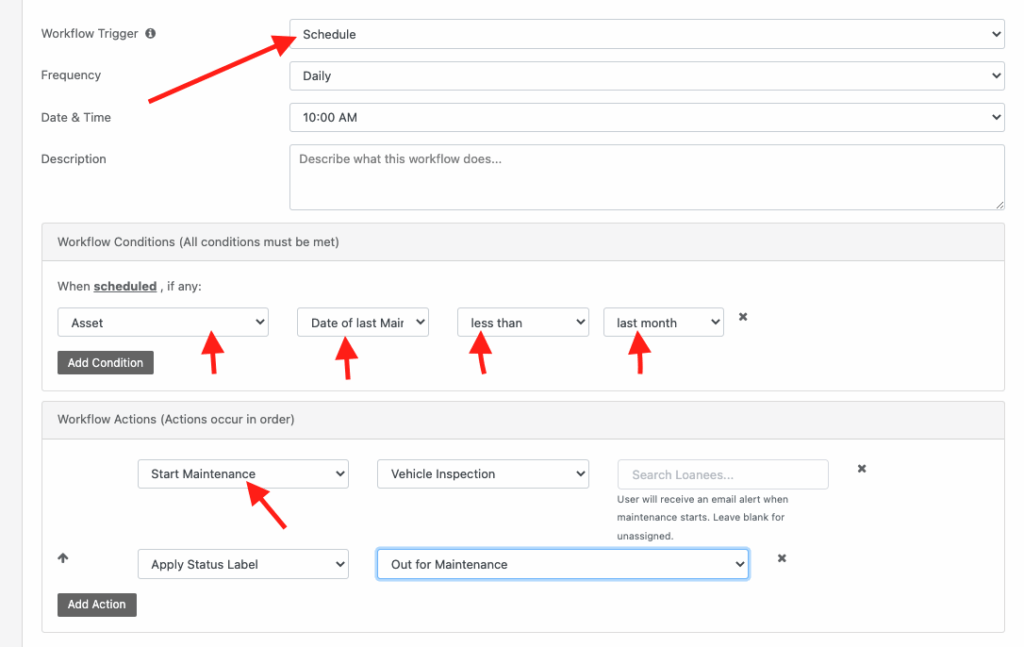This screenshot has width=1024, height=647.
Task: Click the Description text area
Action: (x=648, y=176)
